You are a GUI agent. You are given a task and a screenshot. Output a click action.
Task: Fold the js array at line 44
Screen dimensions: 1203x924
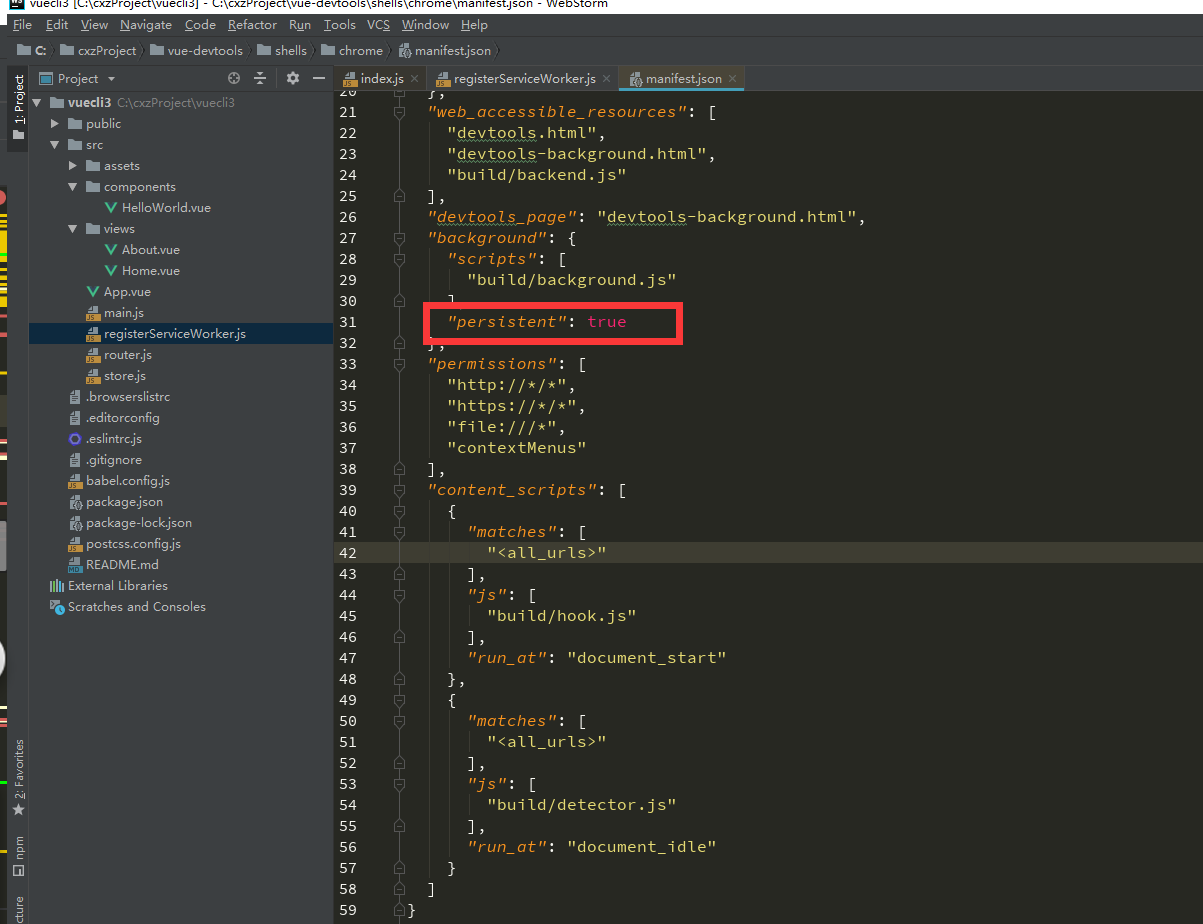[398, 595]
